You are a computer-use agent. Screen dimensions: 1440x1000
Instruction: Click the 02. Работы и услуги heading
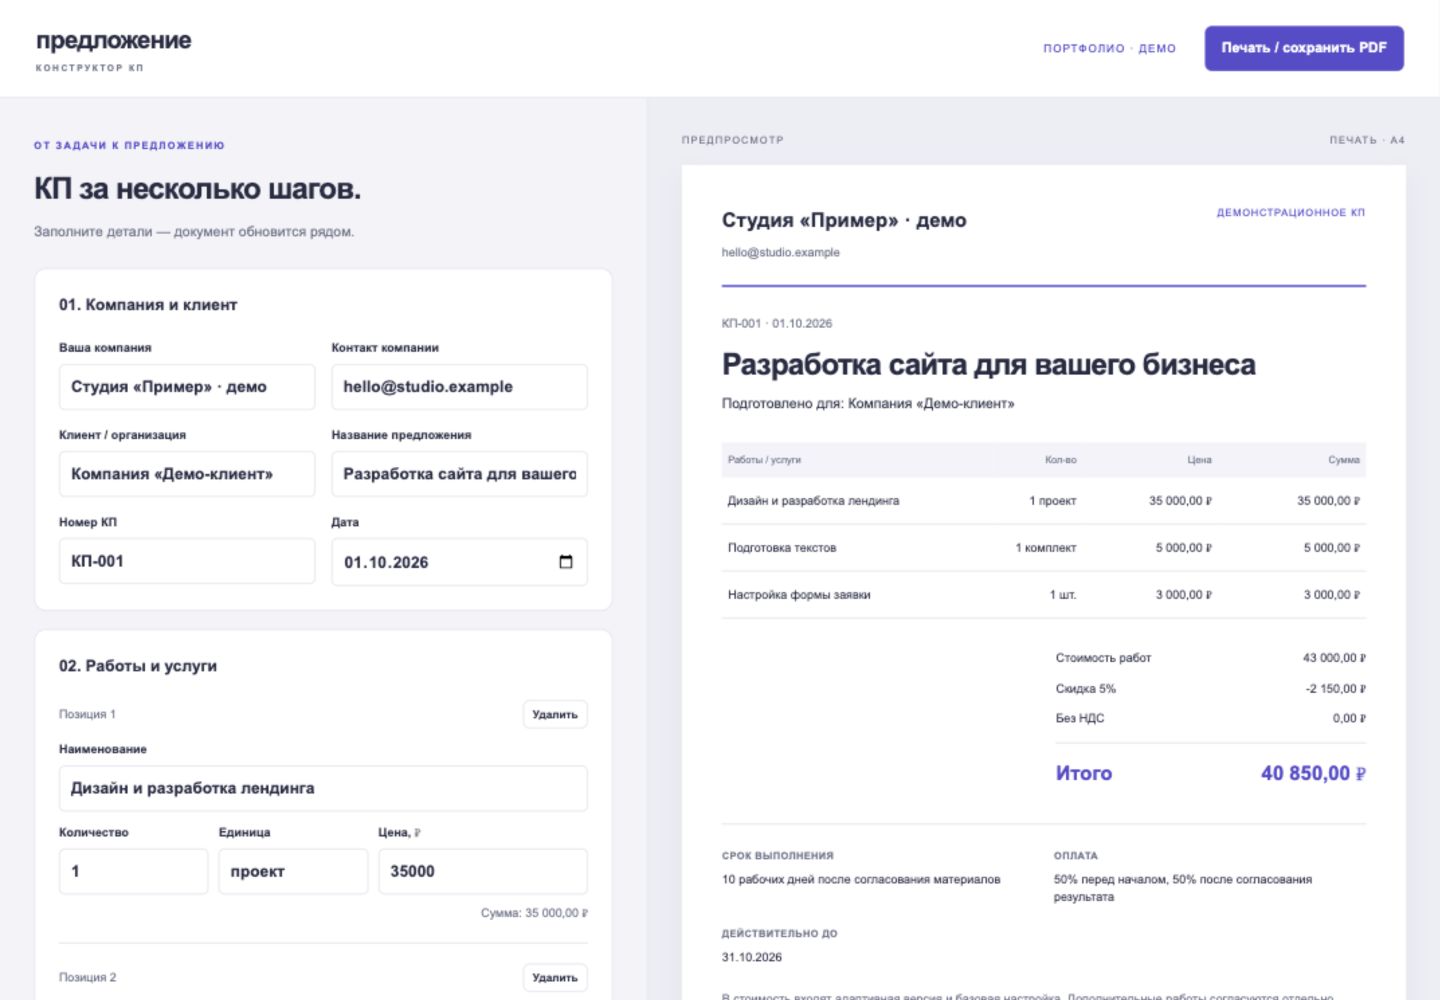138,666
